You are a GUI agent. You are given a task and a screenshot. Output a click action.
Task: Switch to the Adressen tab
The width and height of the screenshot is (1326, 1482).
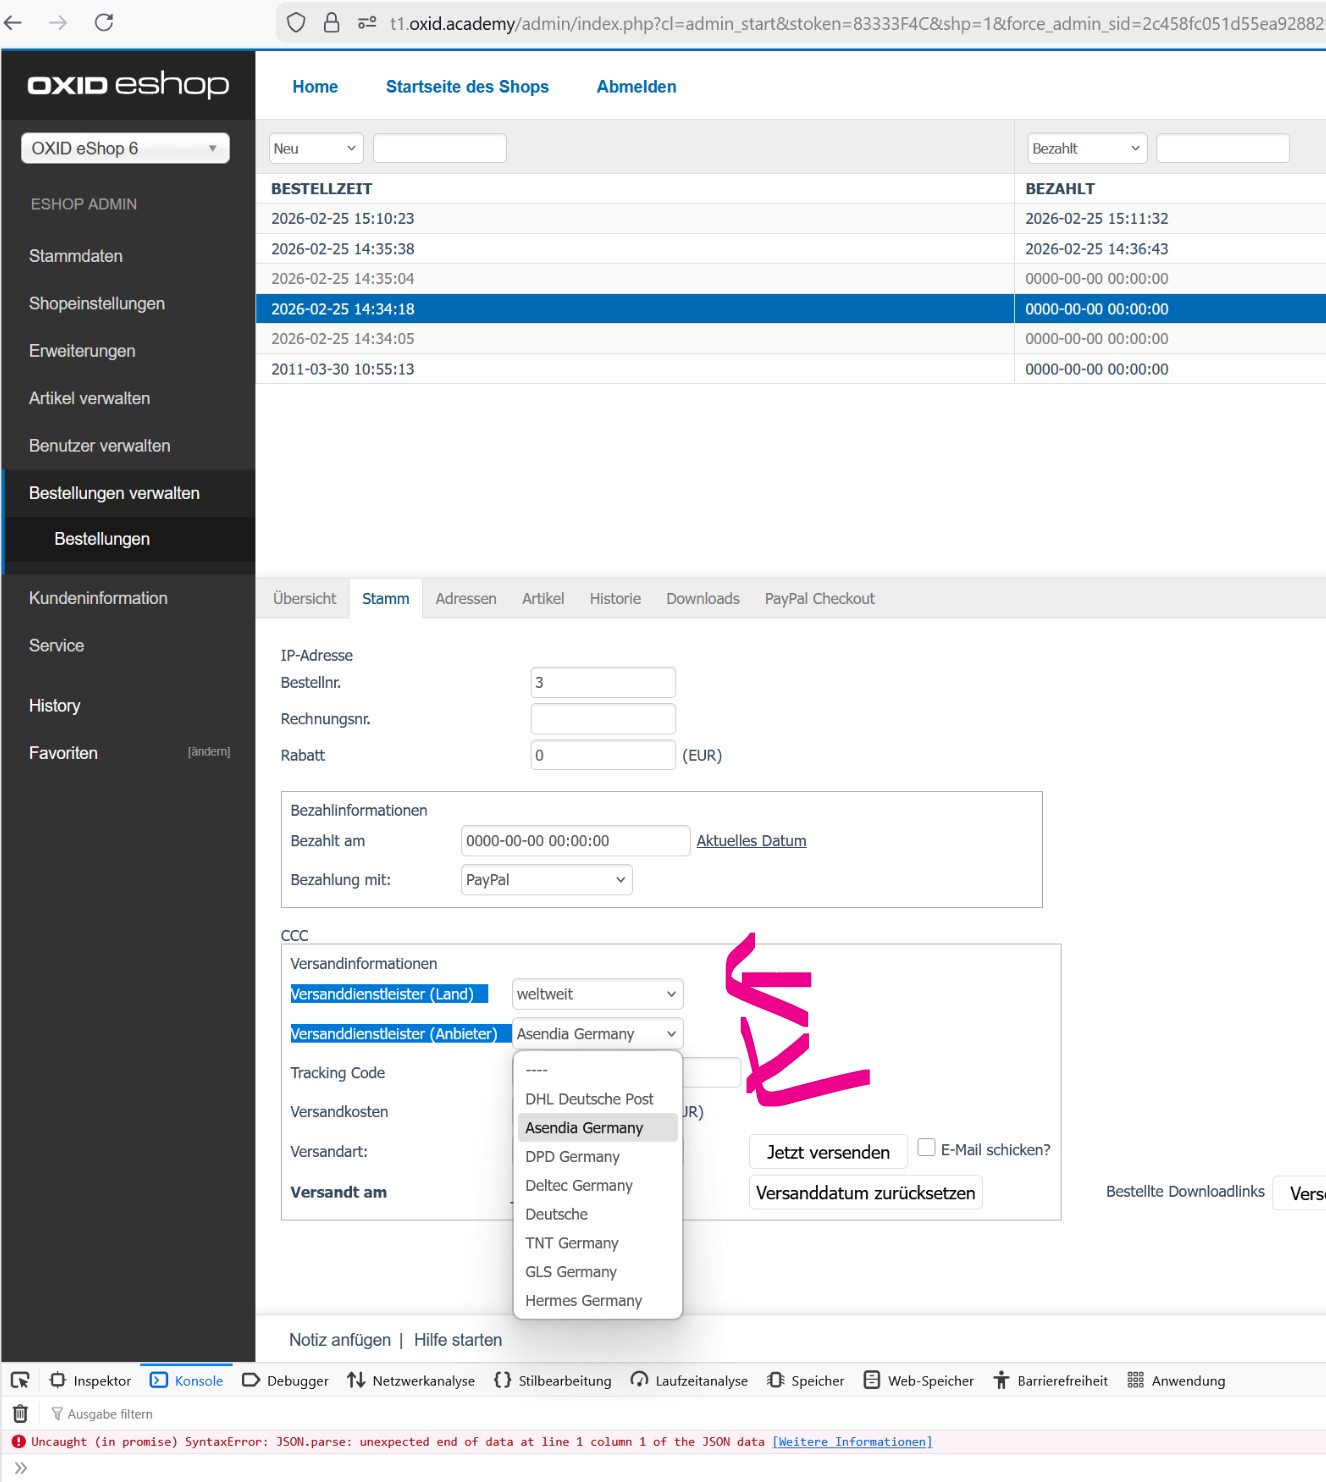[466, 598]
